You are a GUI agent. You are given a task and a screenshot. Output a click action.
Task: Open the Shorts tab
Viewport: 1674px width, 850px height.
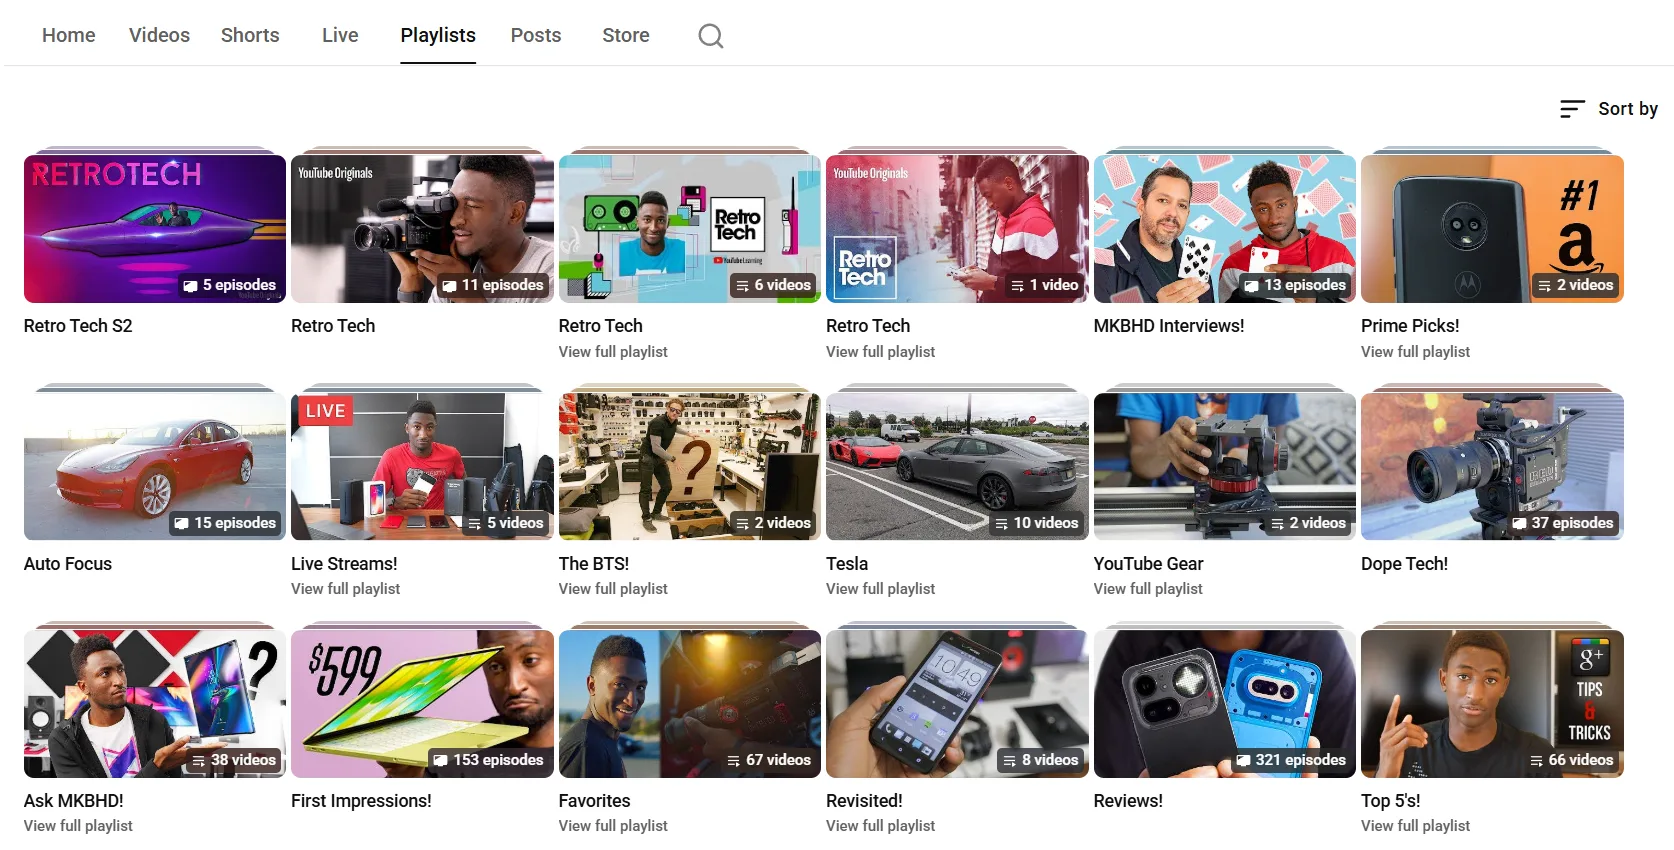(x=250, y=35)
